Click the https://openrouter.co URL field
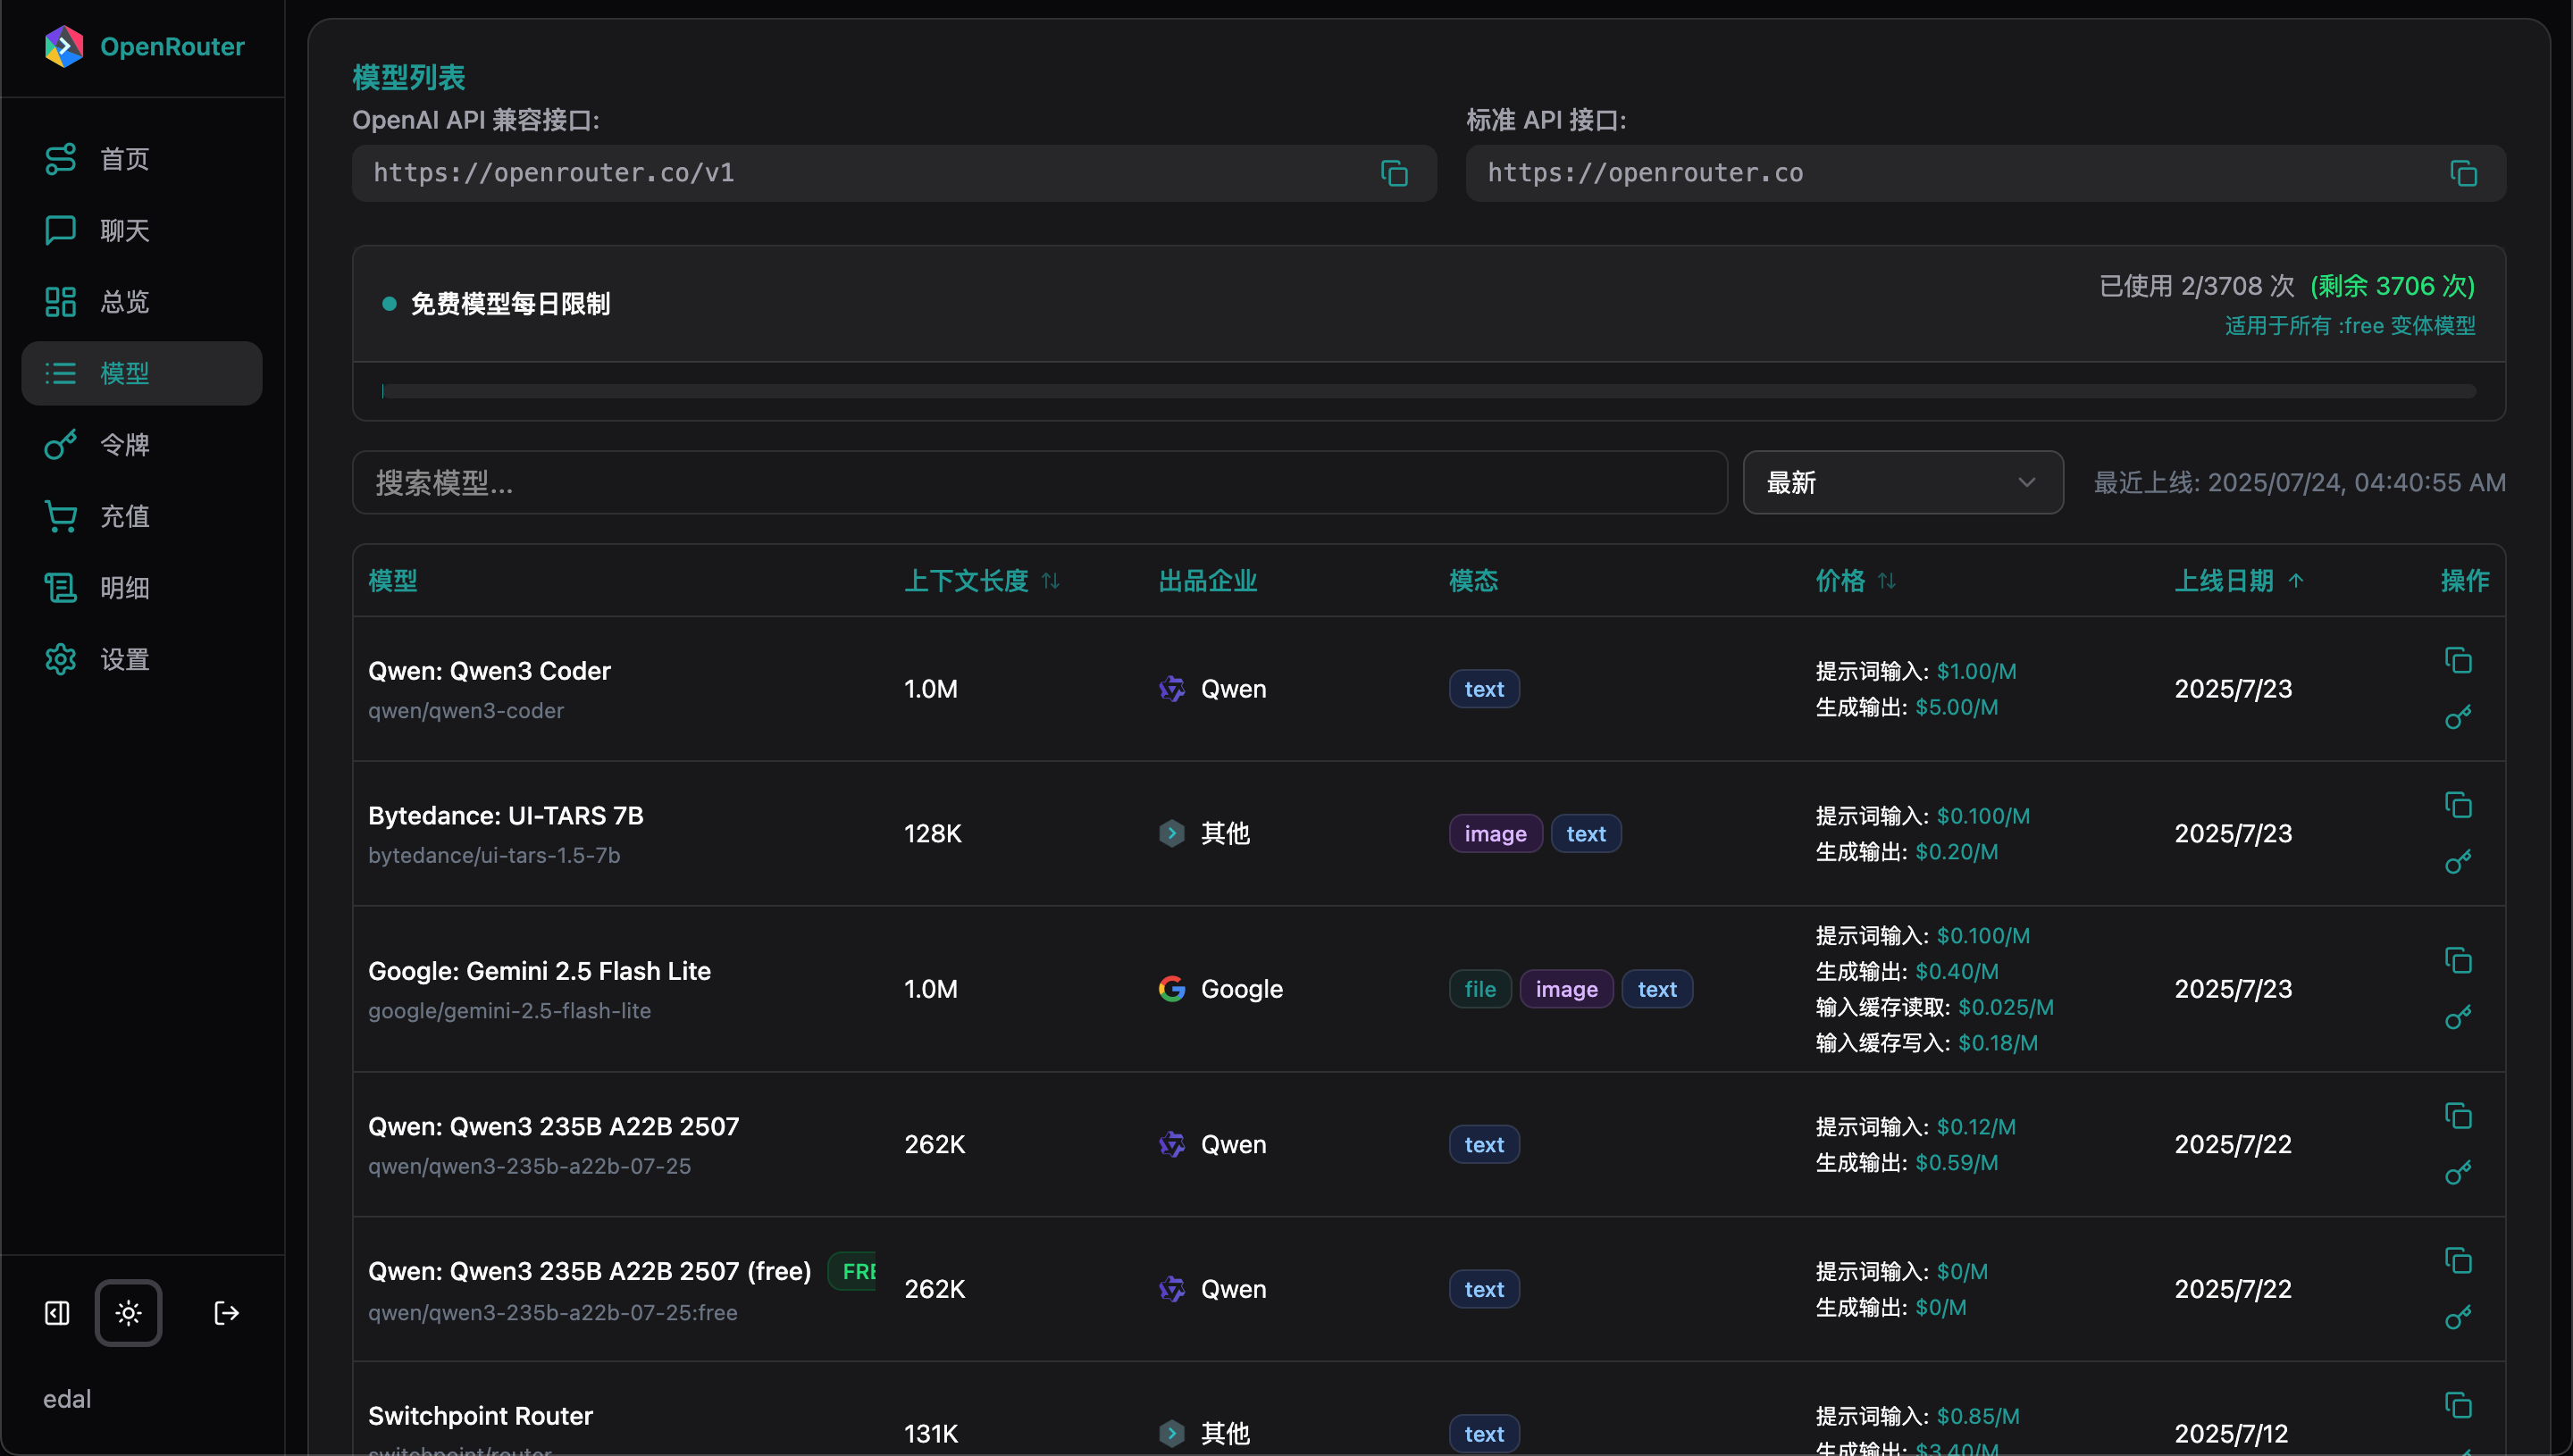The width and height of the screenshot is (2573, 1456). click(x=1985, y=173)
